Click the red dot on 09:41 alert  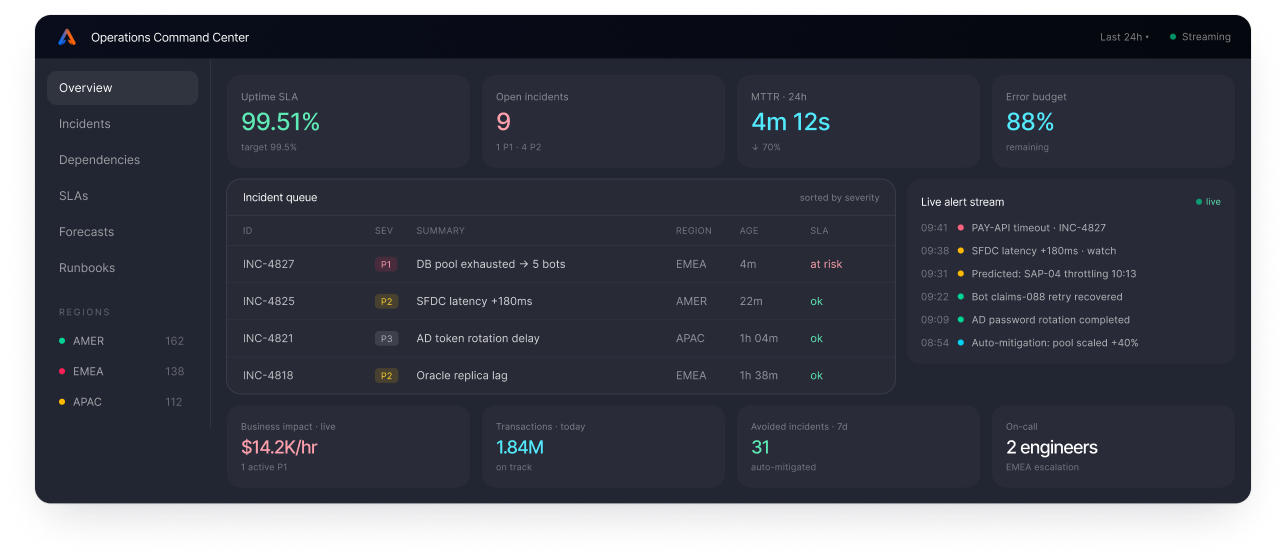961,228
